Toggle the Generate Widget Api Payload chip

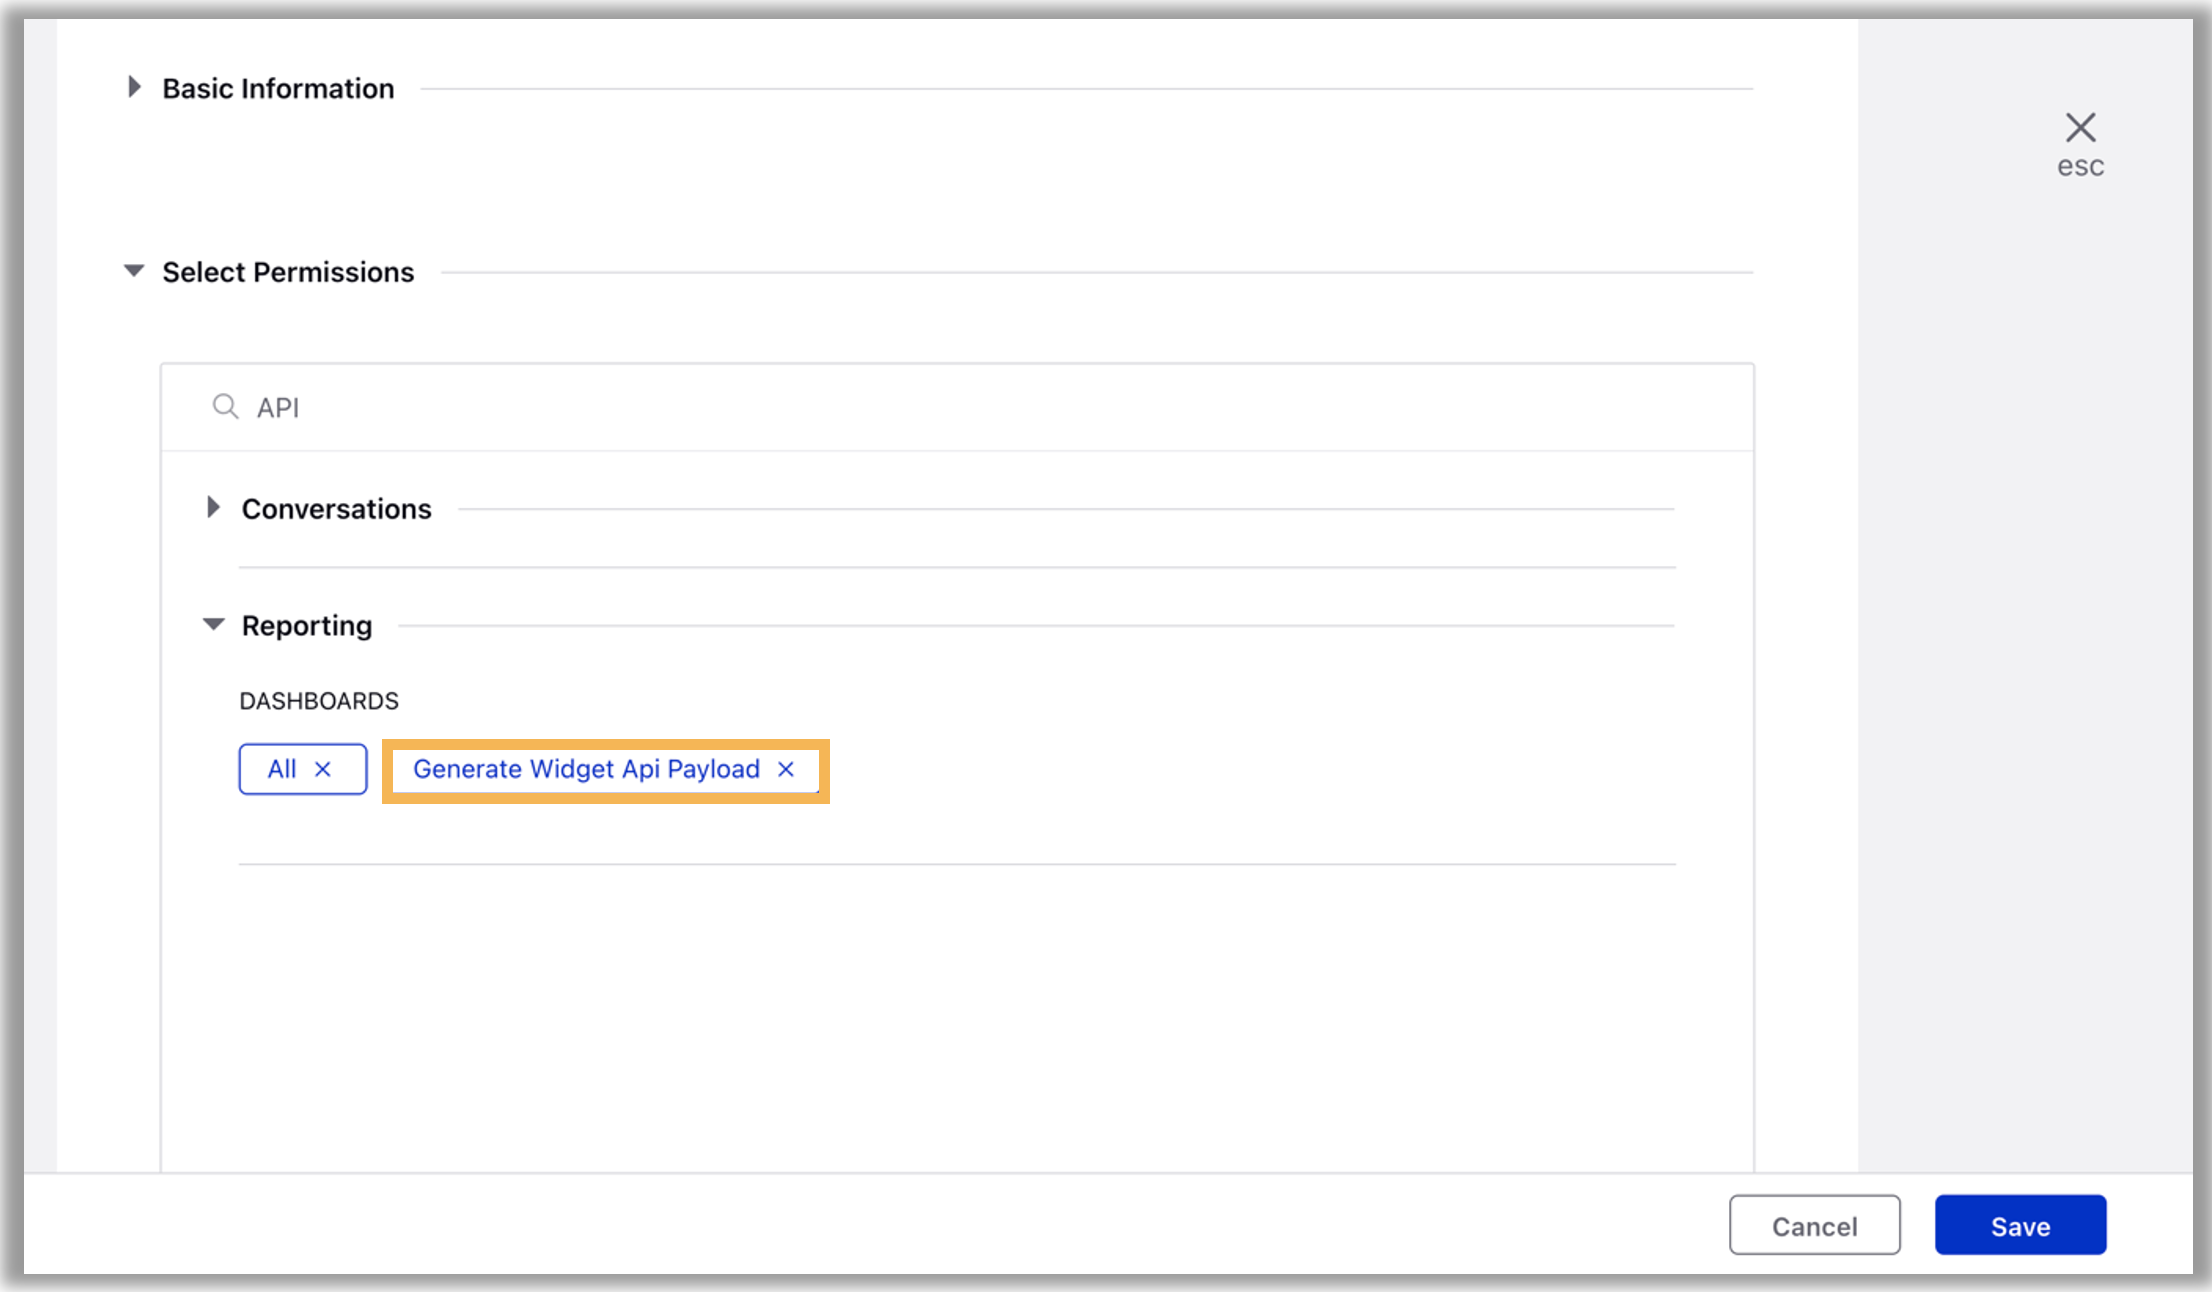coord(586,769)
